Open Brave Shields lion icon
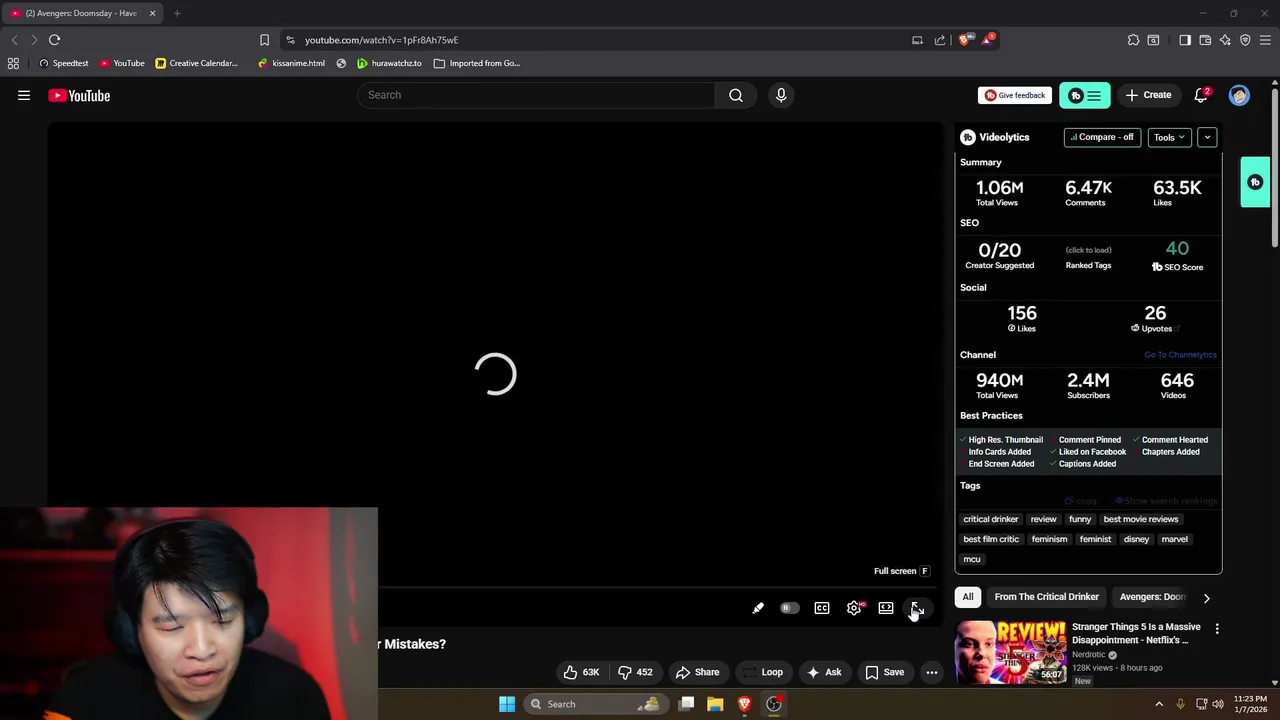 pyautogui.click(x=964, y=40)
